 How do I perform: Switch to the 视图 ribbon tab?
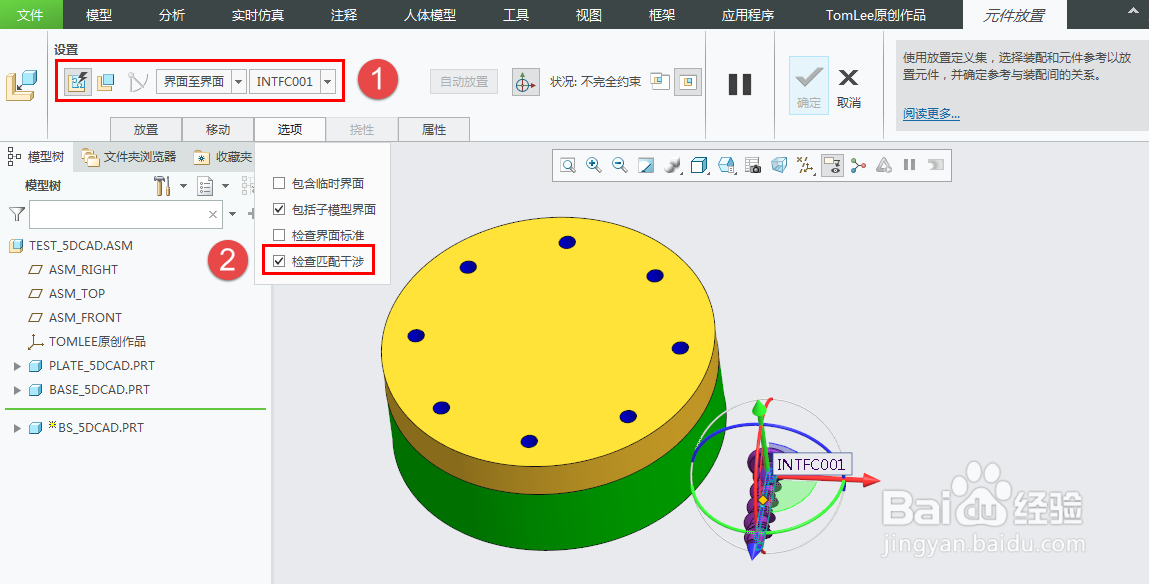[x=588, y=15]
